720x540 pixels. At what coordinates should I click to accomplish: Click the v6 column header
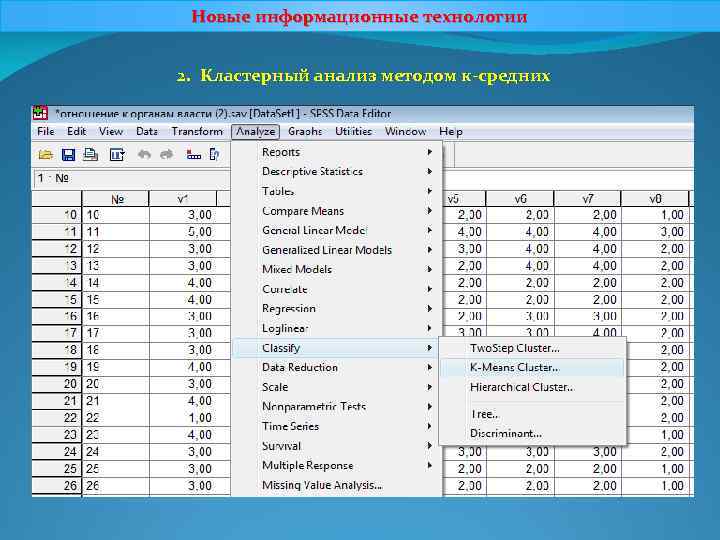[520, 199]
